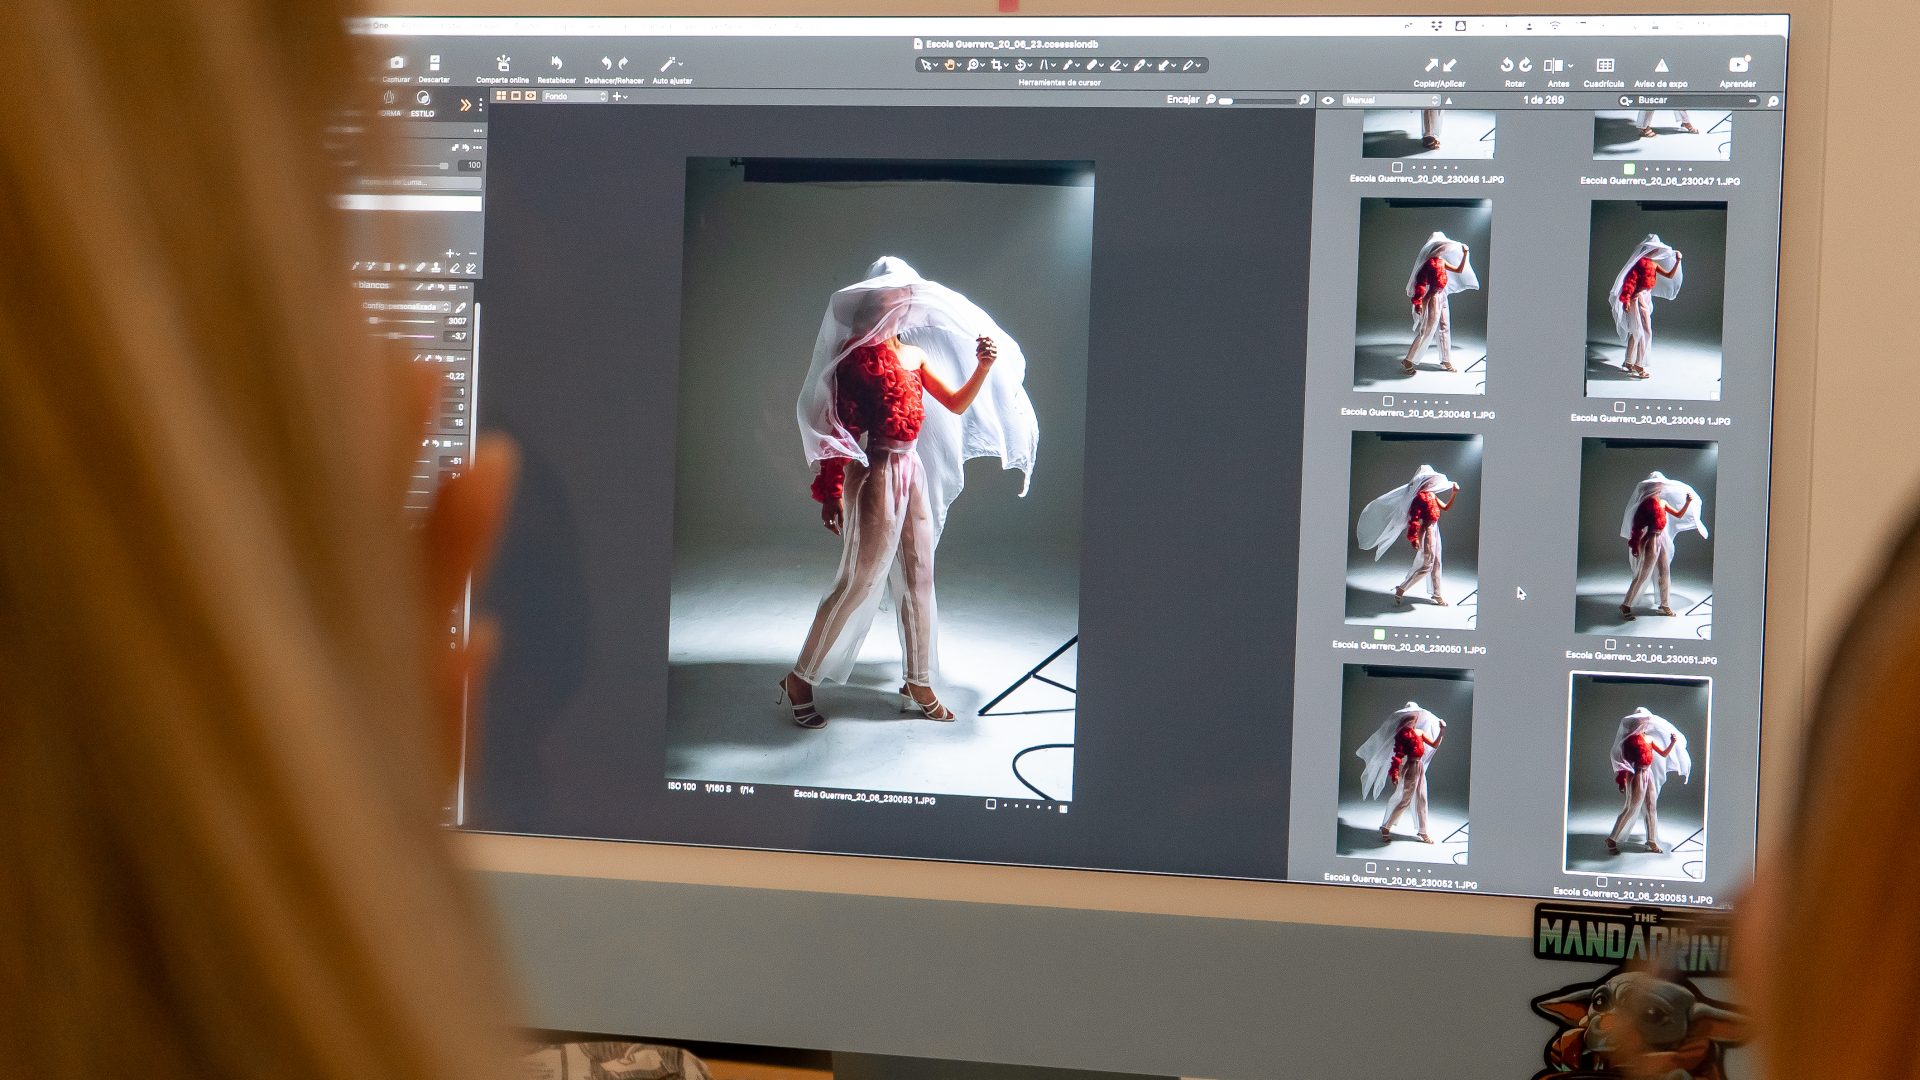Pick white balance with eyedropper

461,306
